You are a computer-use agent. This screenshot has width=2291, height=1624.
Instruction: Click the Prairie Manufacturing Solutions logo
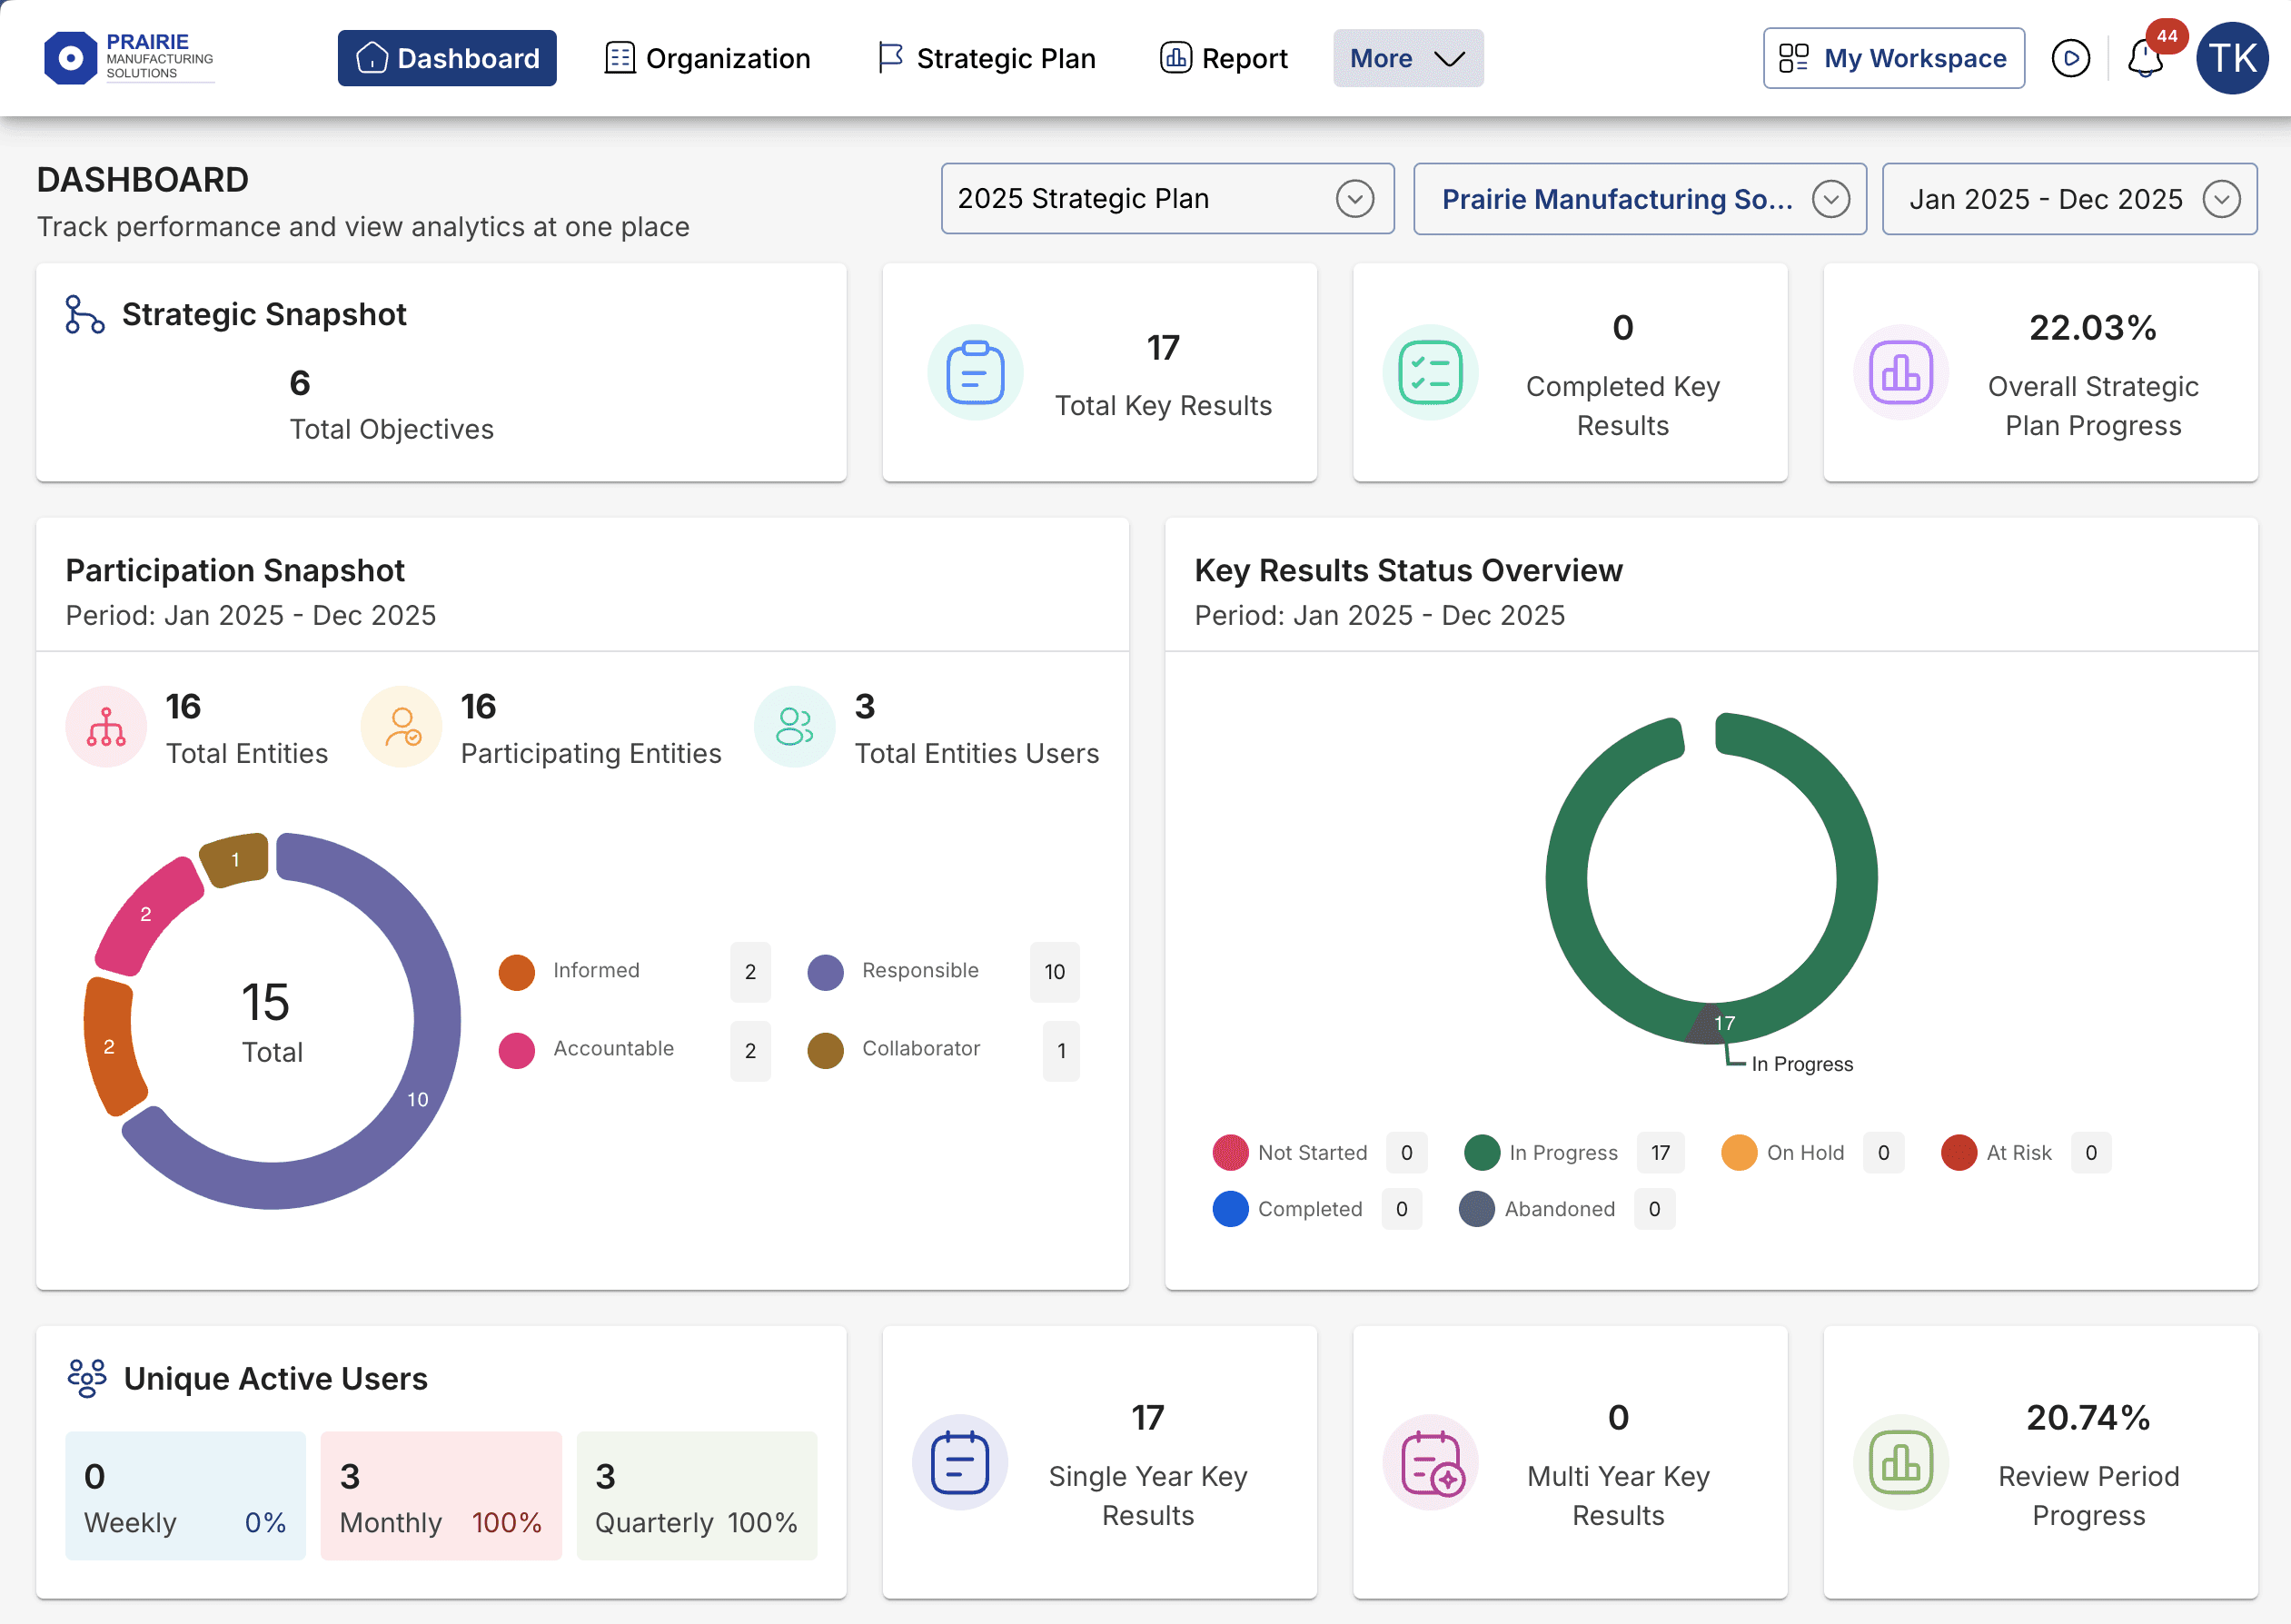[129, 58]
